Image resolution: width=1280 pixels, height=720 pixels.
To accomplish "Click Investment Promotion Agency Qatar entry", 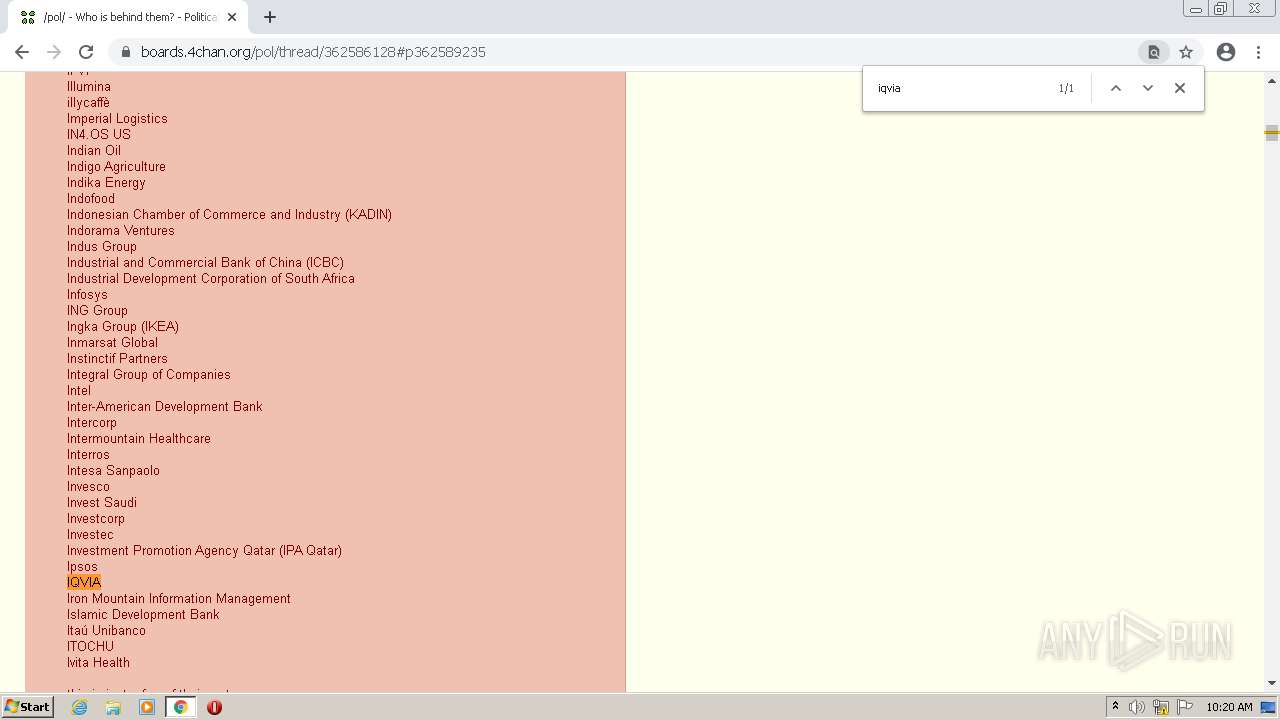I will click(x=204, y=550).
